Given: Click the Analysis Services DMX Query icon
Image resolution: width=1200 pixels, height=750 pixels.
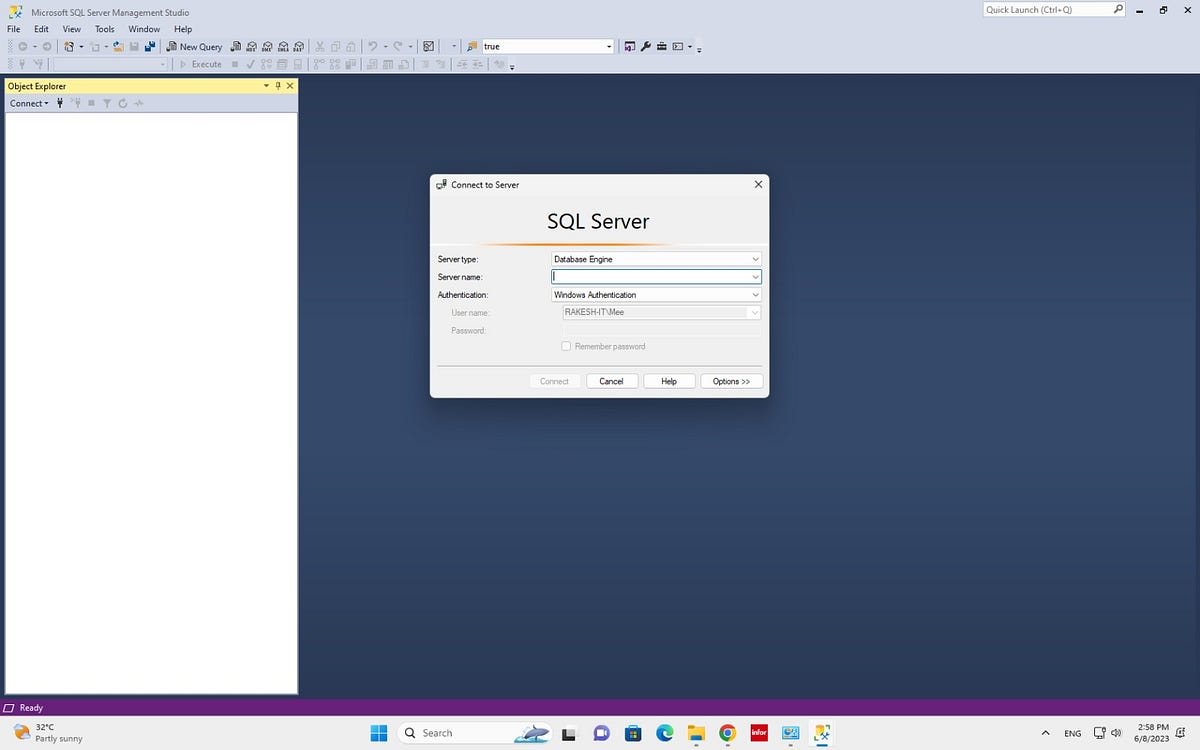Looking at the screenshot, I should coord(267,46).
